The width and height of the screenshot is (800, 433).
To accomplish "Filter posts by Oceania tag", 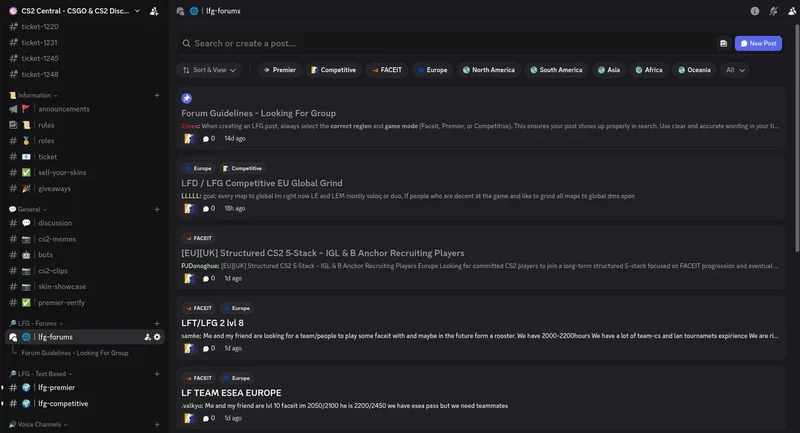I will click(x=694, y=70).
